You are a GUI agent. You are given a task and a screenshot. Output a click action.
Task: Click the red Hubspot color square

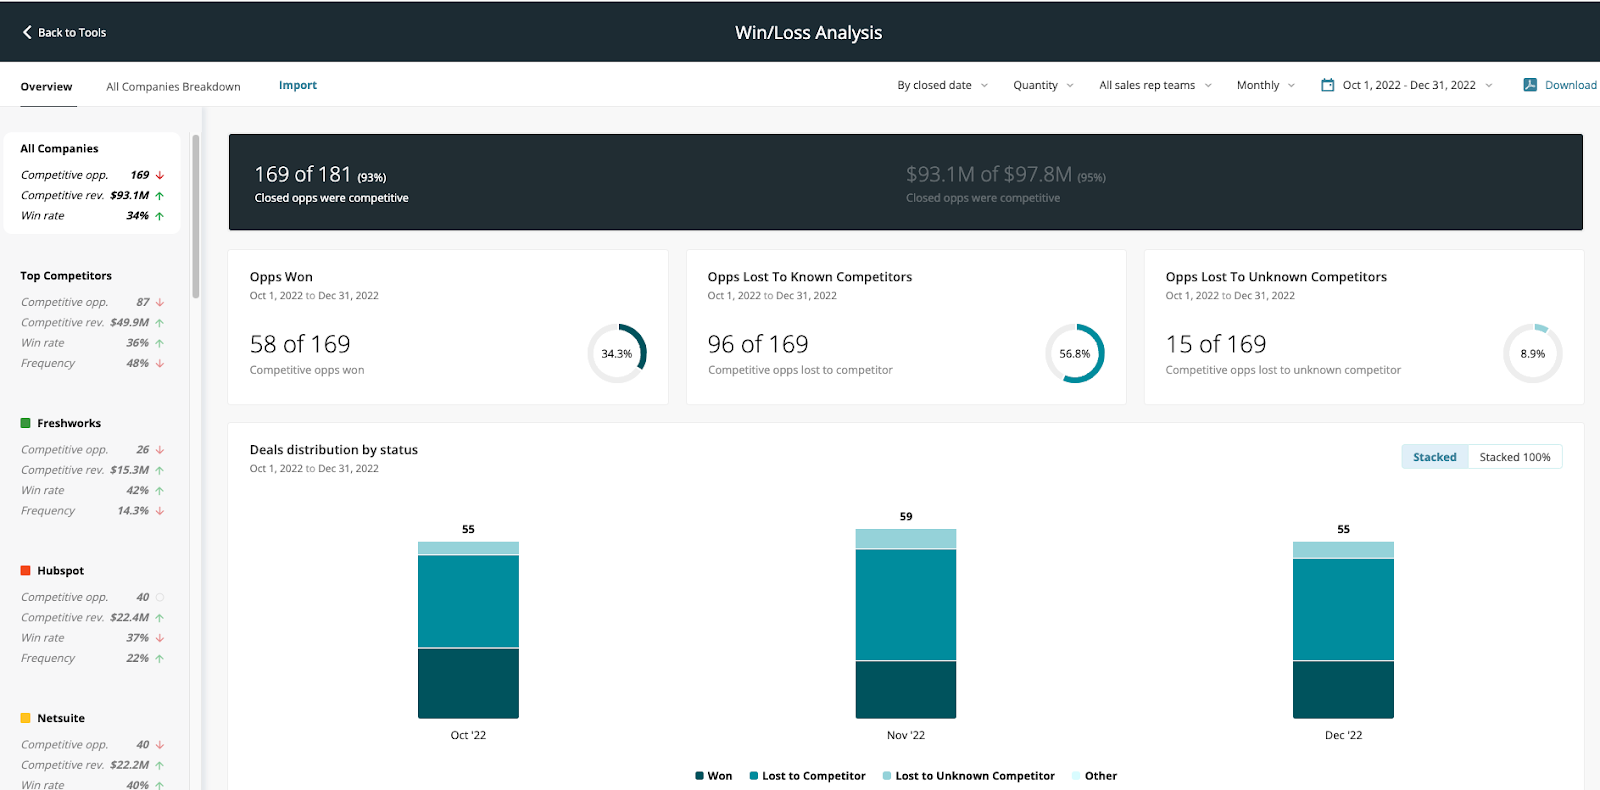(x=26, y=571)
